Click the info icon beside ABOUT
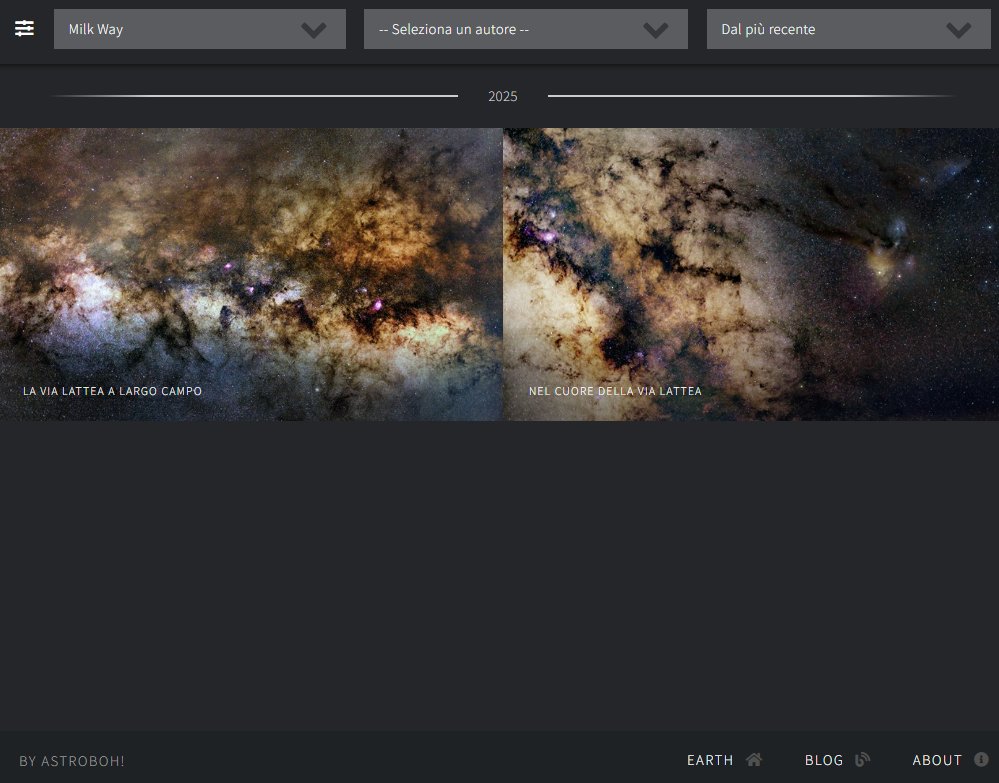 [x=981, y=760]
